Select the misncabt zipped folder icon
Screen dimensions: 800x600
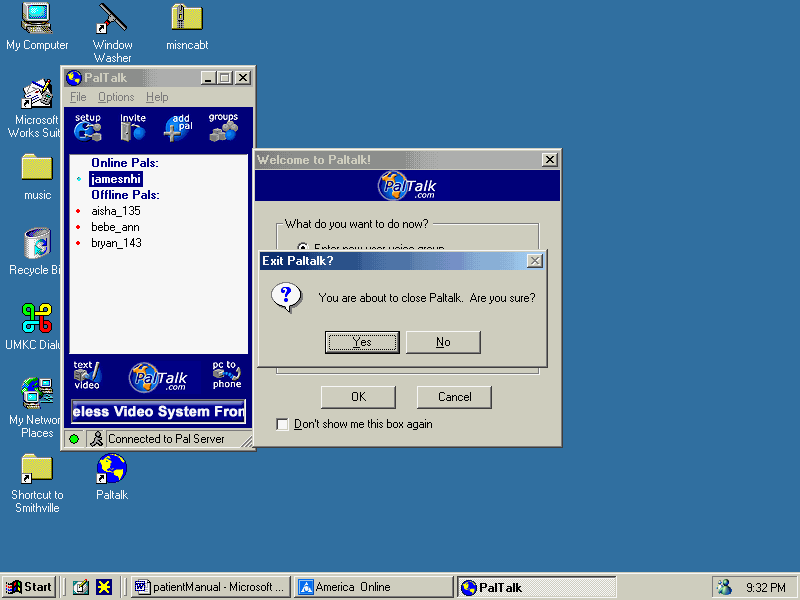click(187, 27)
